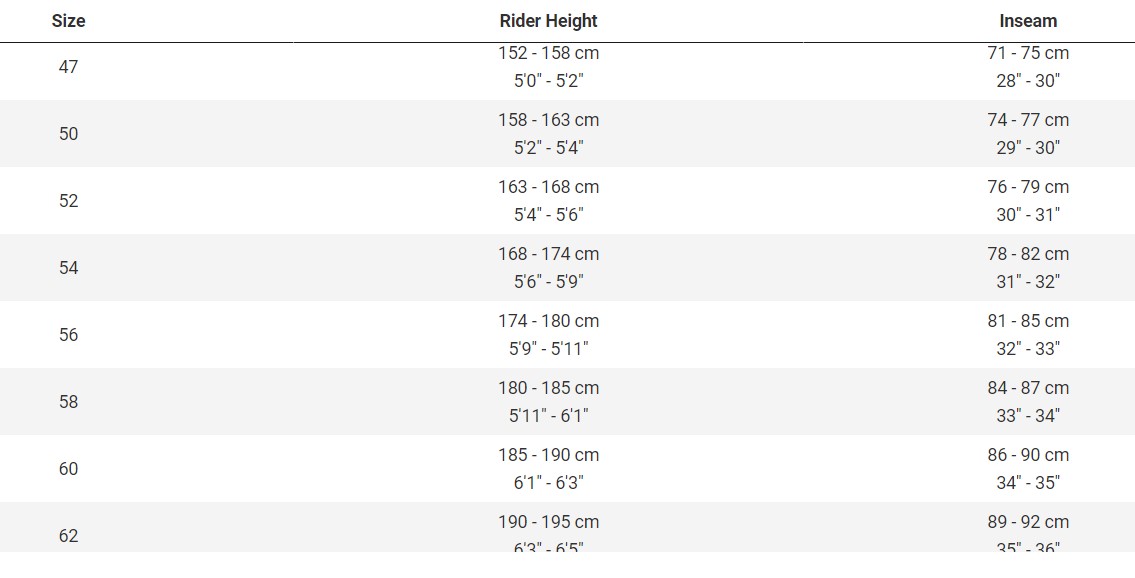The width and height of the screenshot is (1135, 578).
Task: Select the size 60 row label
Action: [68, 469]
